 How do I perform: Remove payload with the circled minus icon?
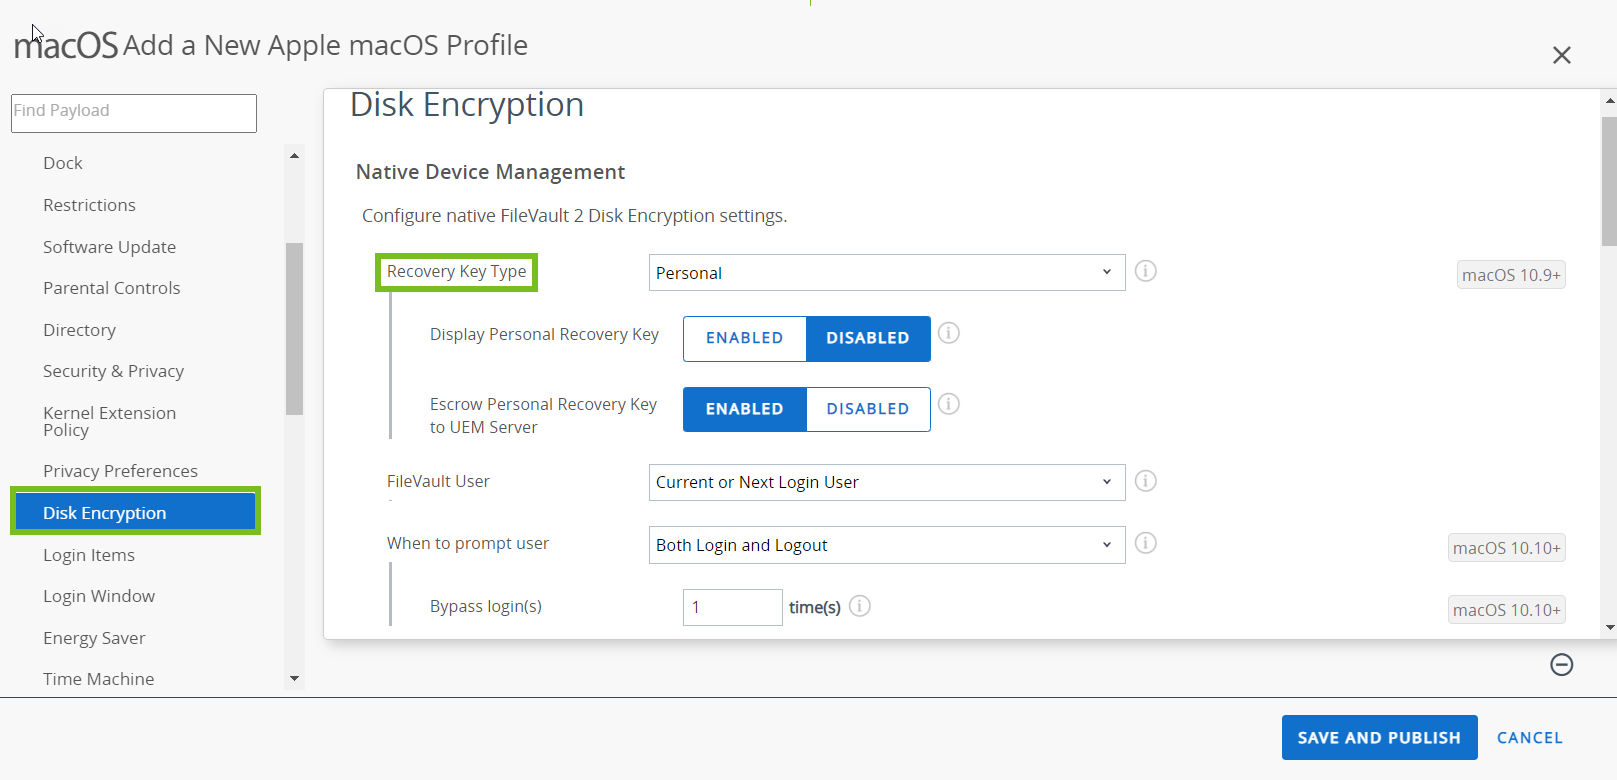point(1562,665)
